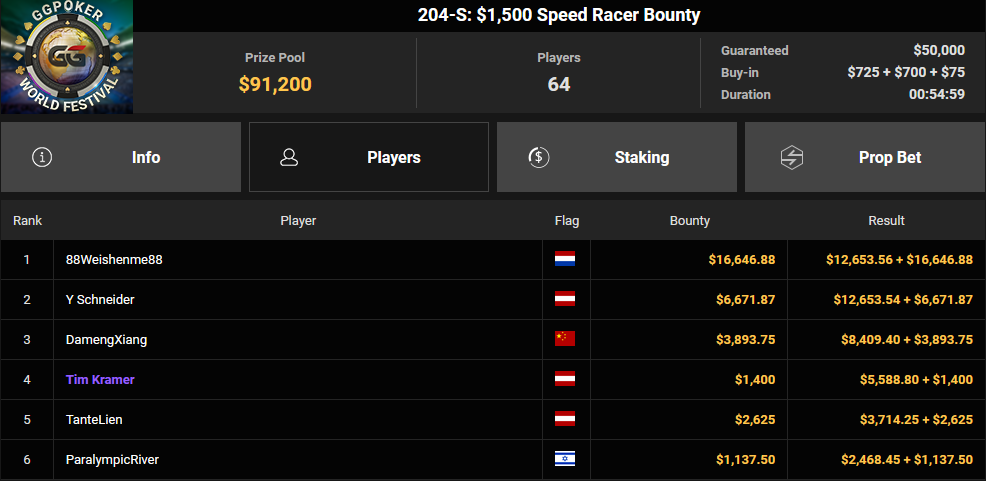Open the Prop Bet tab

tap(865, 157)
